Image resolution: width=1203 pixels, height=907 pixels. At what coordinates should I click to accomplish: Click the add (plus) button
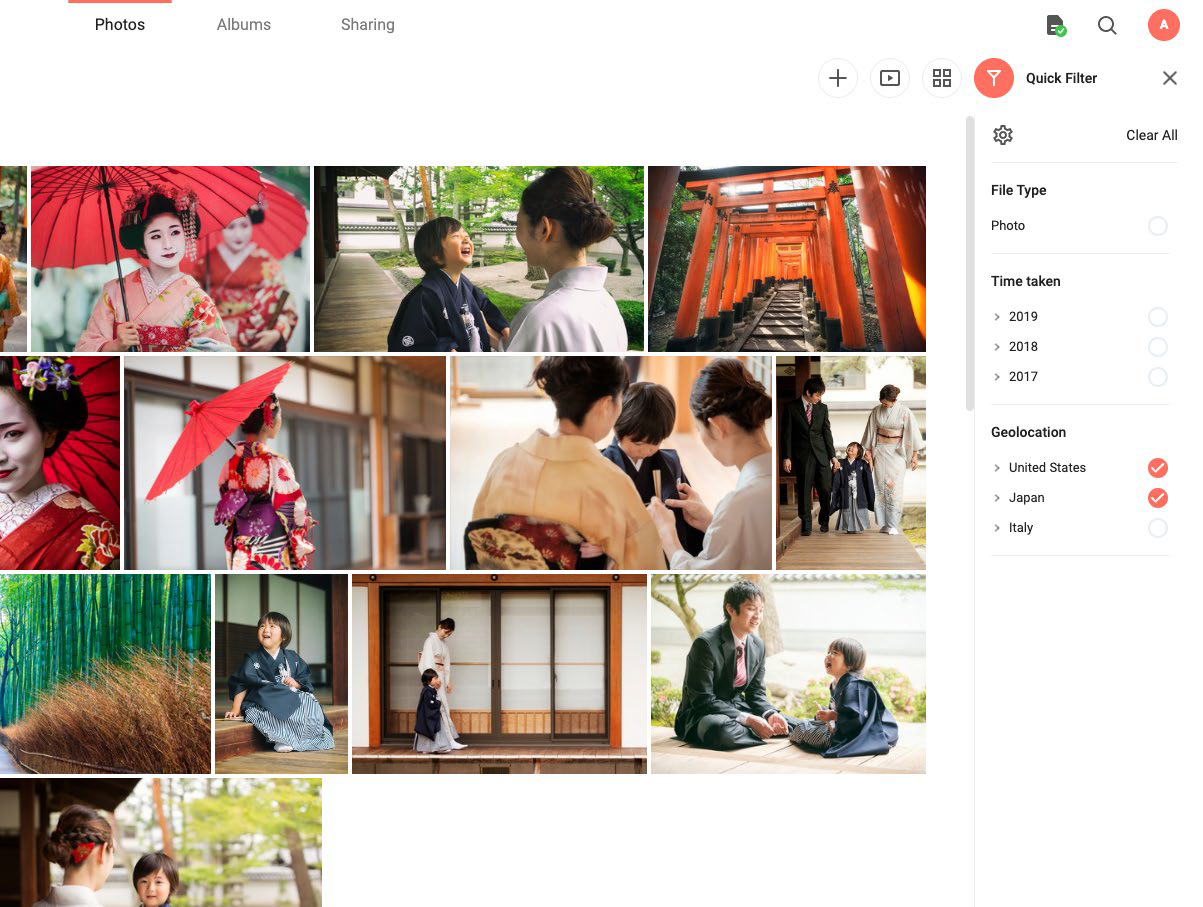[838, 78]
